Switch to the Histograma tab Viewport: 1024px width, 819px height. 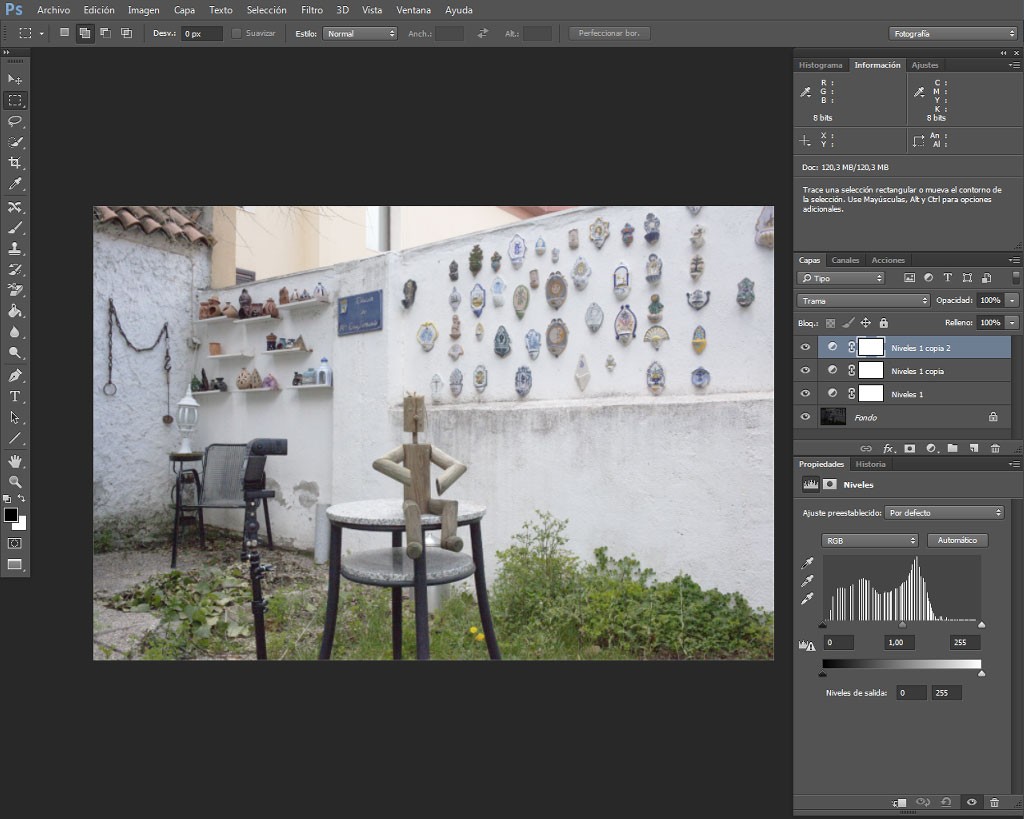click(x=820, y=65)
